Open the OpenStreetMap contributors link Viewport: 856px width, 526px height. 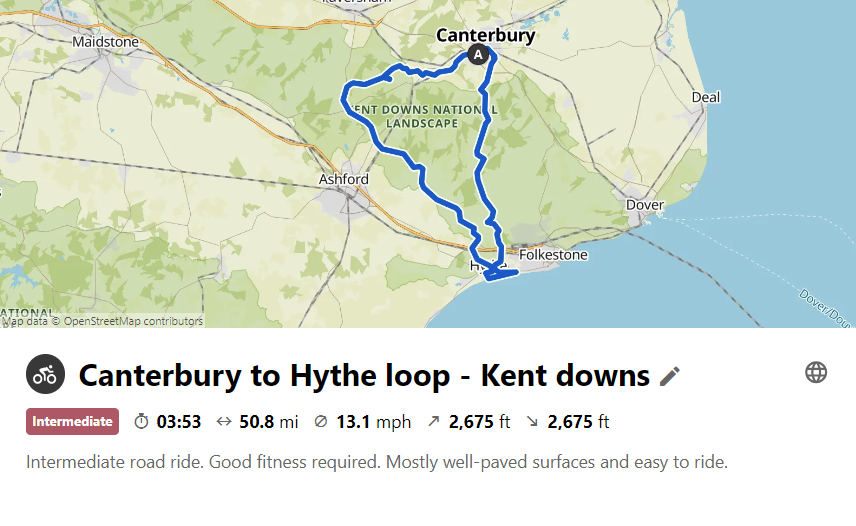point(133,321)
